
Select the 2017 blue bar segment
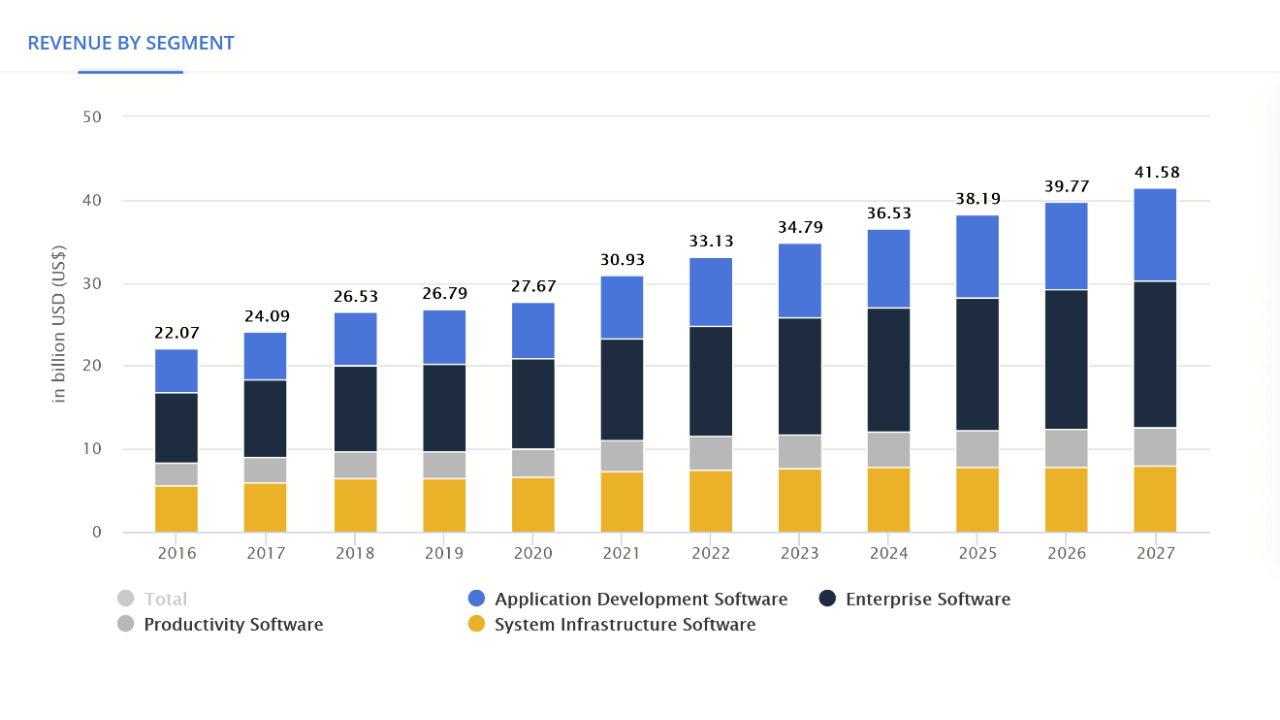point(265,356)
